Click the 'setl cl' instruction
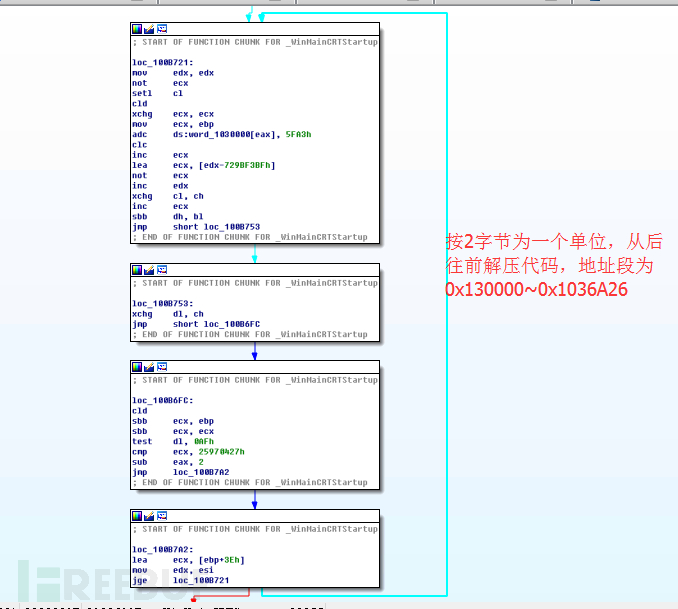 158,93
